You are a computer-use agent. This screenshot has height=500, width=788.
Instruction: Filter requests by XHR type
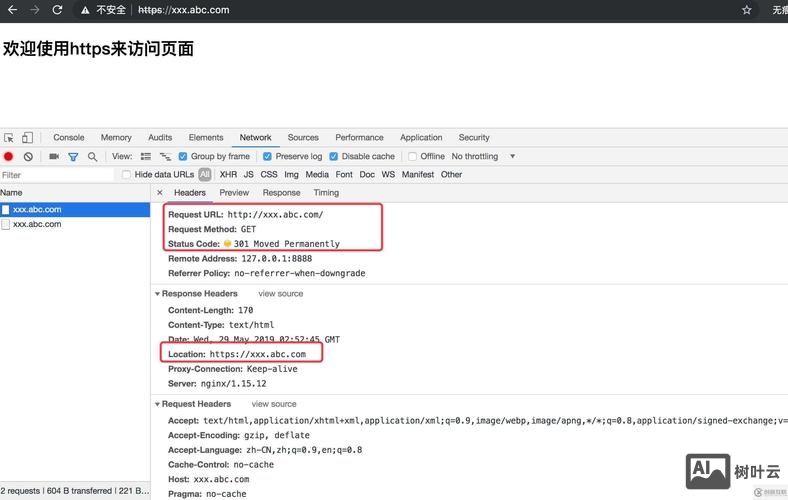tap(228, 175)
